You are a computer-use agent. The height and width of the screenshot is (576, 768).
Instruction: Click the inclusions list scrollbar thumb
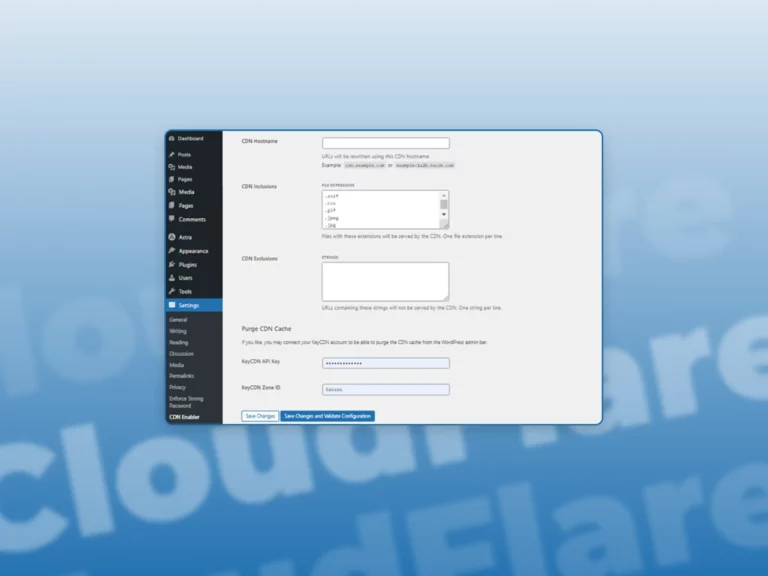pyautogui.click(x=444, y=204)
